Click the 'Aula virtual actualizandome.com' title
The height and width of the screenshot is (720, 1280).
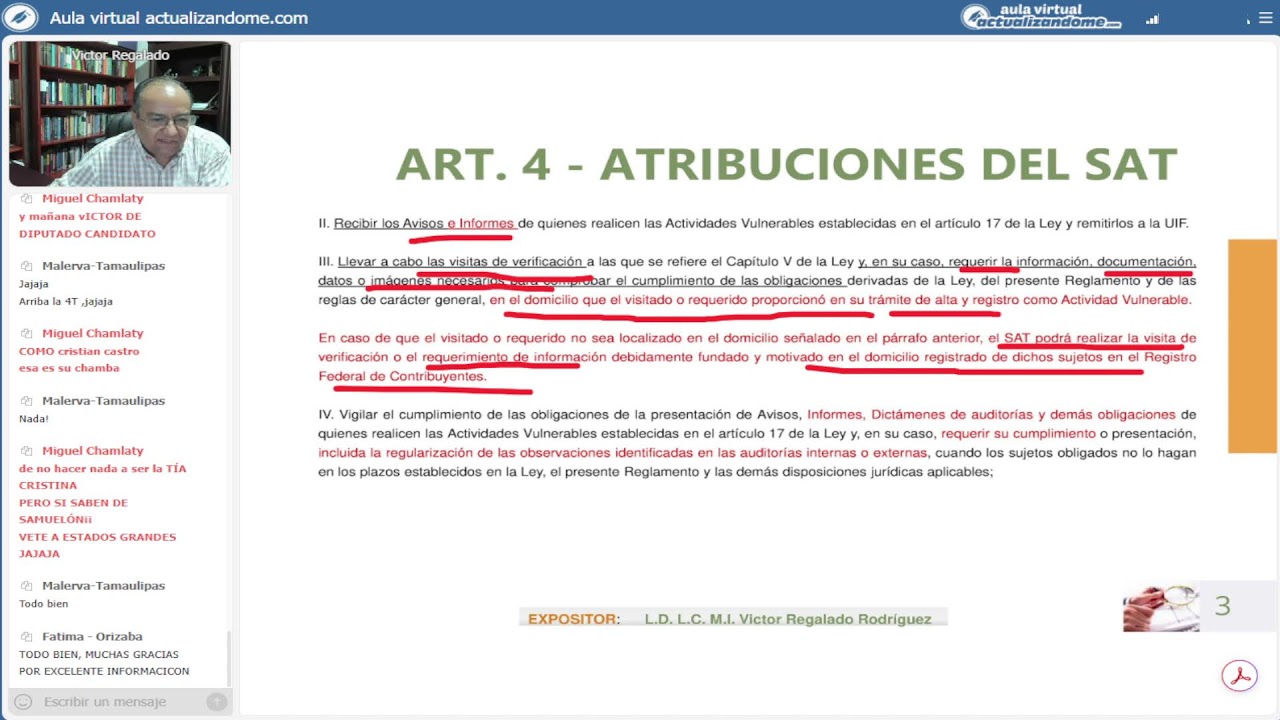(179, 18)
